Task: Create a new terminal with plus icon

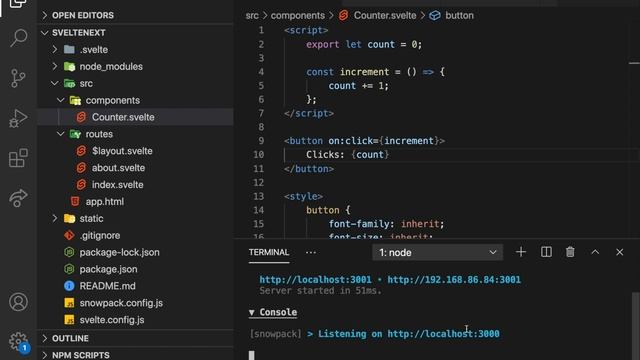Action: point(521,252)
